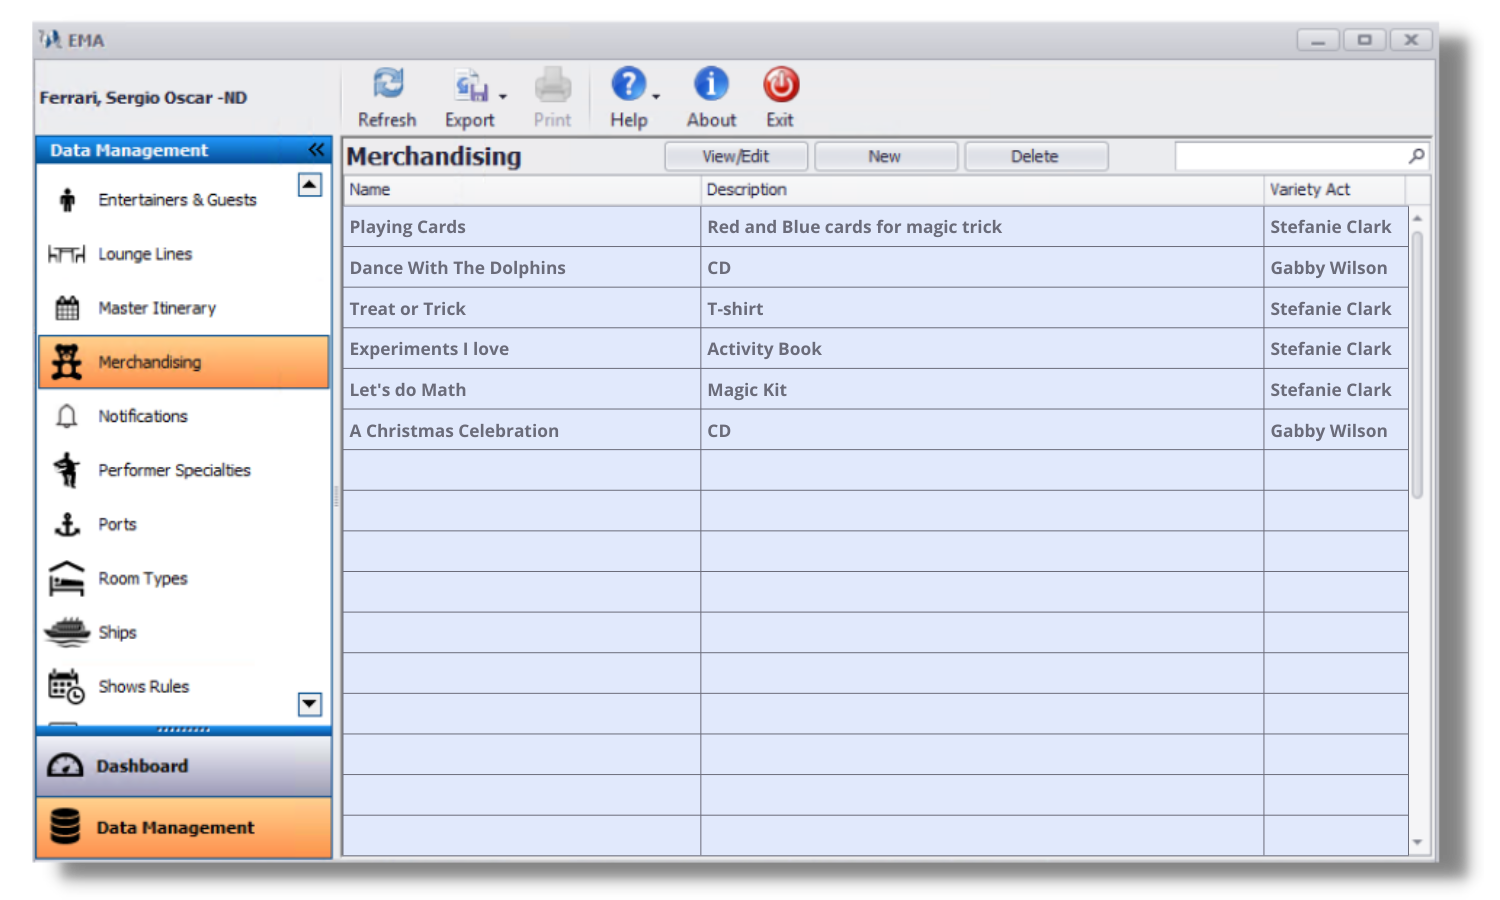Screen dimensions: 1500x900
Task: Select the Data Management section
Action: point(173,827)
